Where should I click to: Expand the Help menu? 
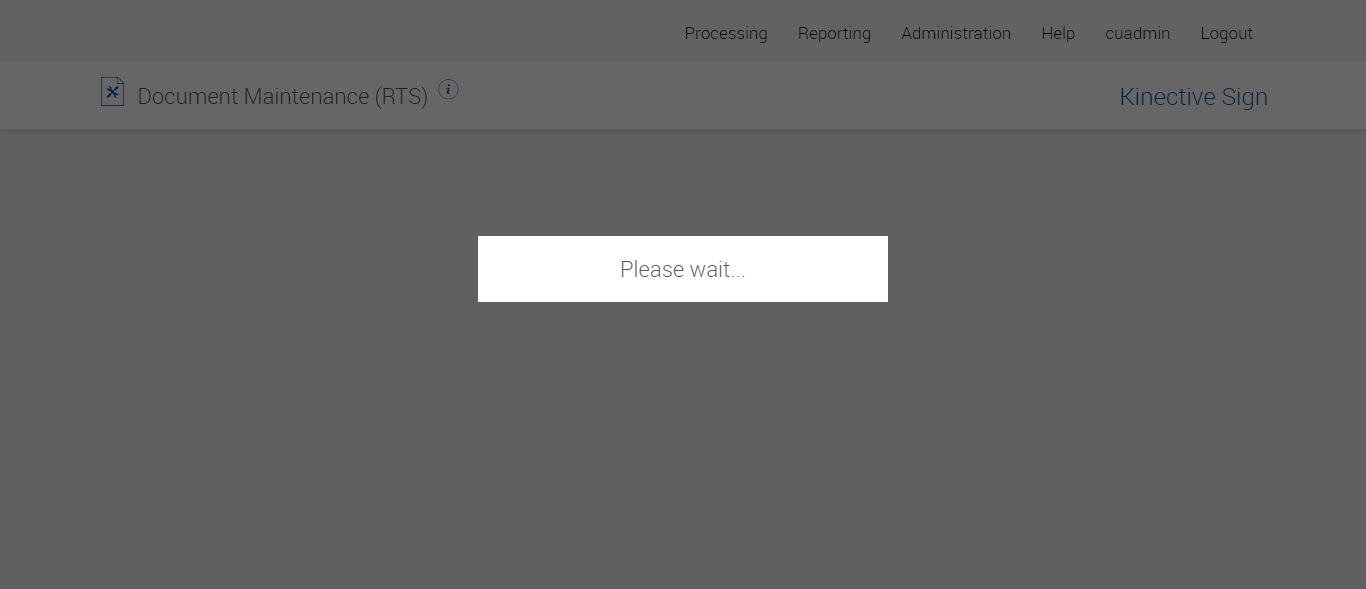pyautogui.click(x=1058, y=33)
